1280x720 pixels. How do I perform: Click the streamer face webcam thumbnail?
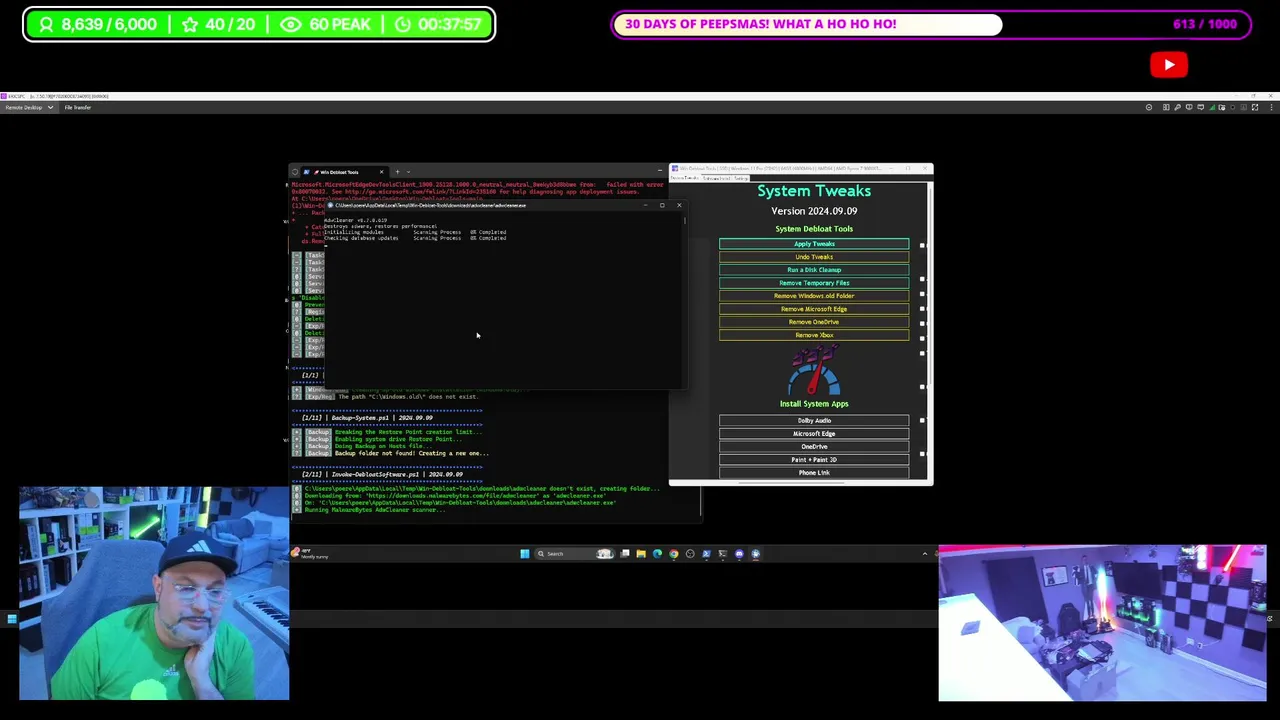coord(154,593)
